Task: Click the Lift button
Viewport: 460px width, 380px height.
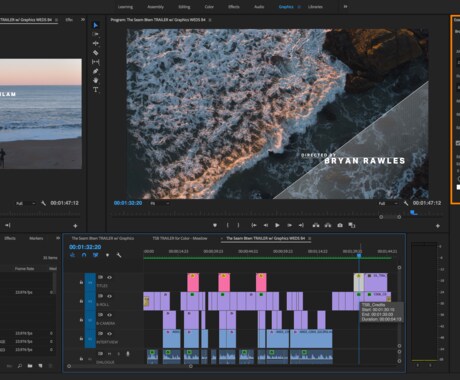Action: [x=316, y=225]
